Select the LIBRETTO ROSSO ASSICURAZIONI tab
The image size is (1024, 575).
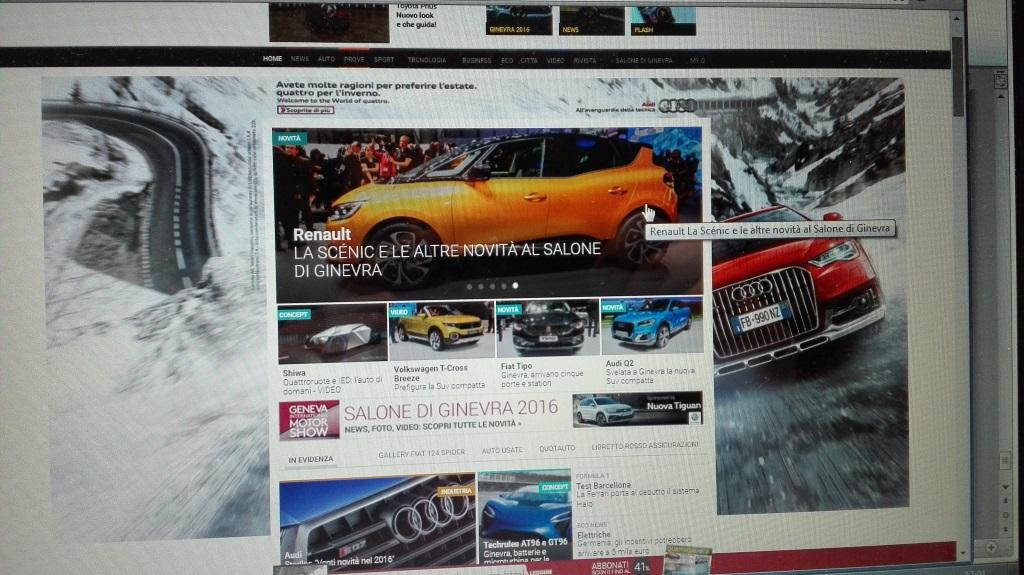[645, 446]
